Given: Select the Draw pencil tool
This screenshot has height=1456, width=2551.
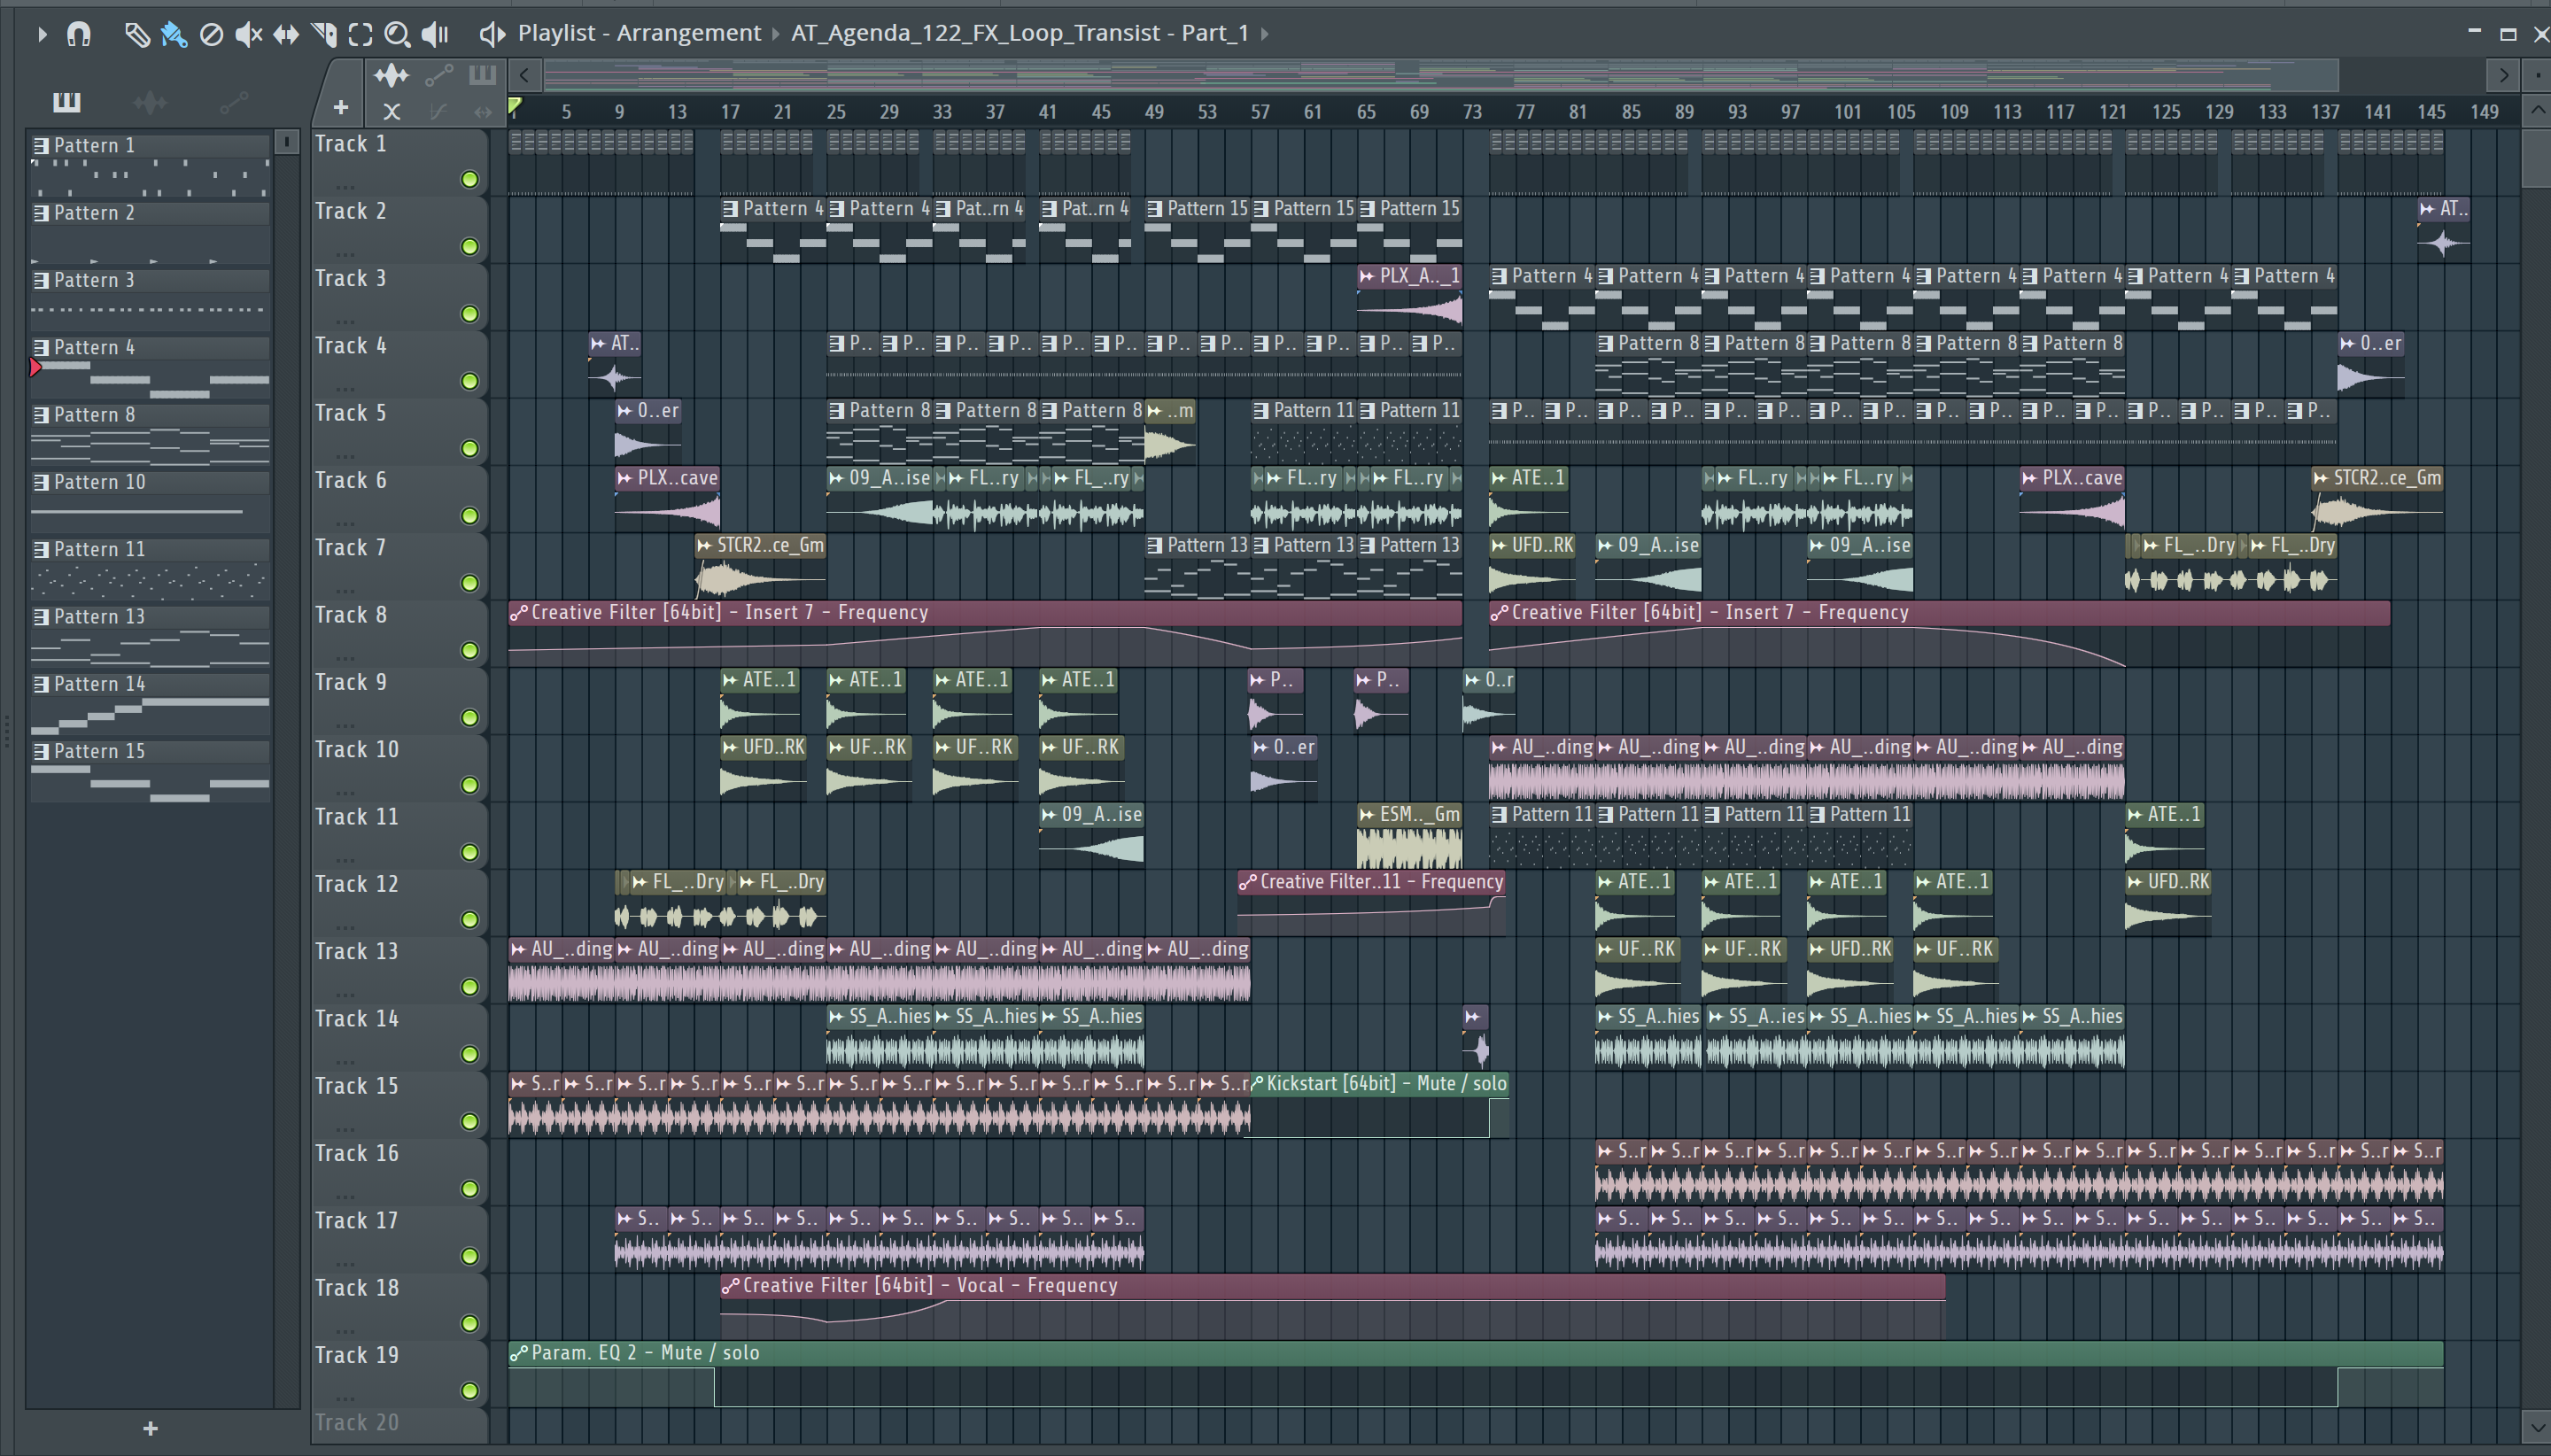Looking at the screenshot, I should click(137, 35).
